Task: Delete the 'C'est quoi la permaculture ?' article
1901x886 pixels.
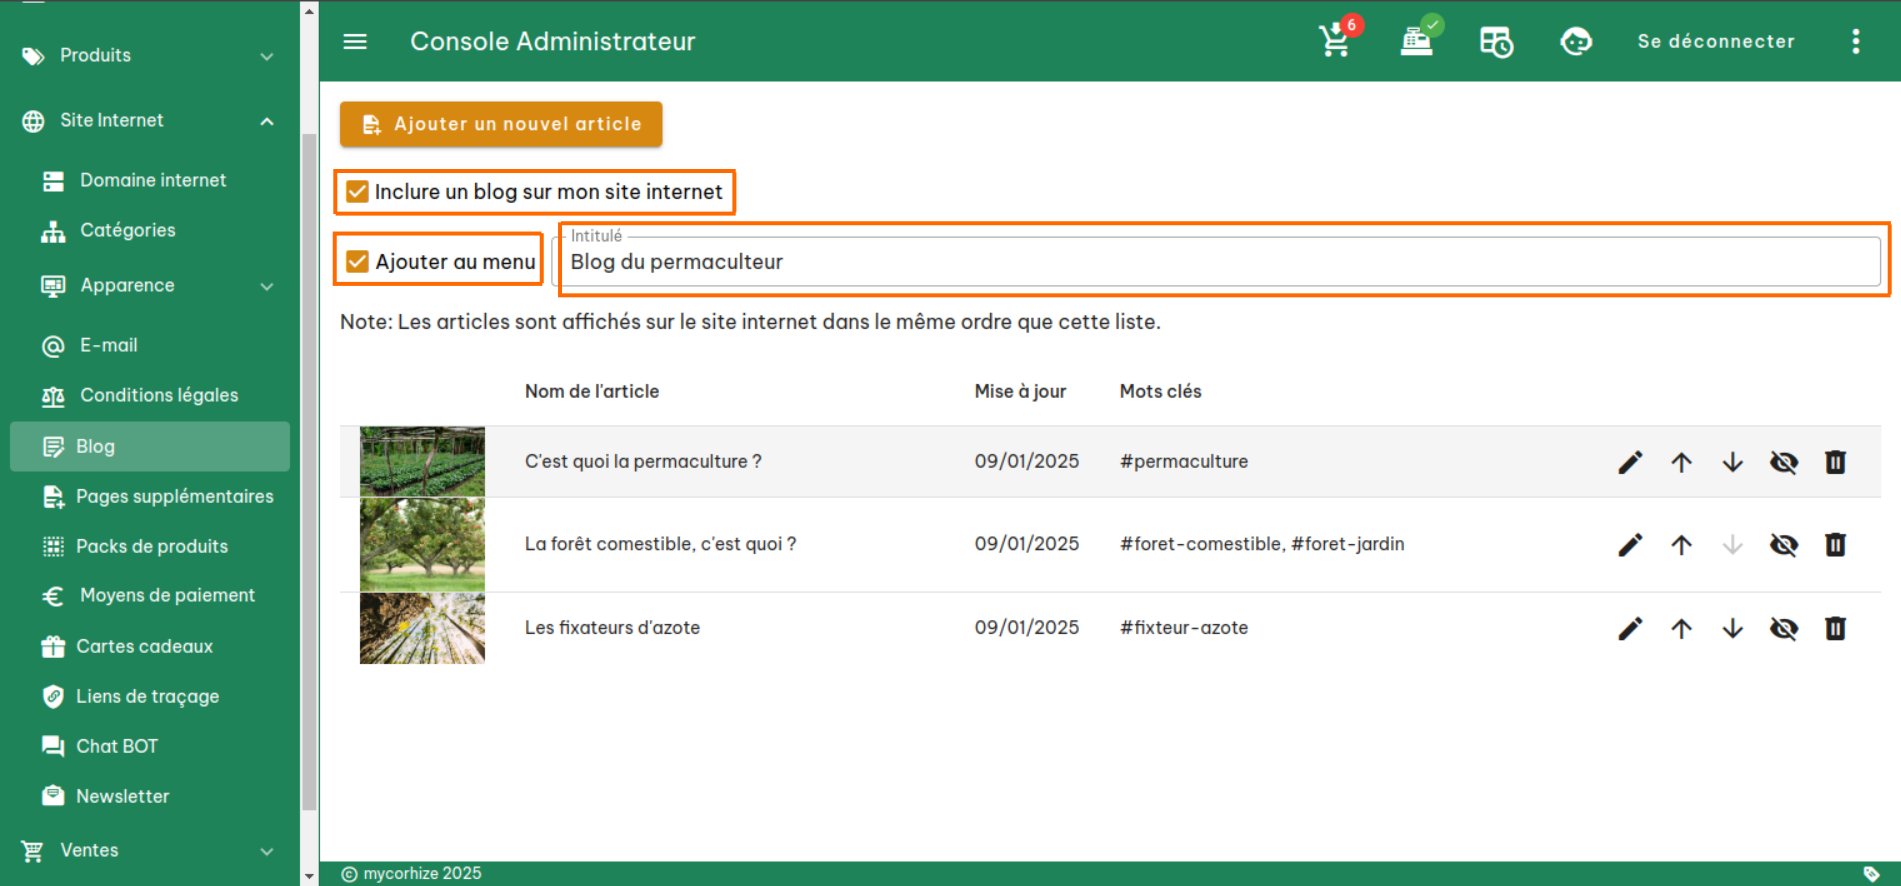Action: click(1835, 462)
